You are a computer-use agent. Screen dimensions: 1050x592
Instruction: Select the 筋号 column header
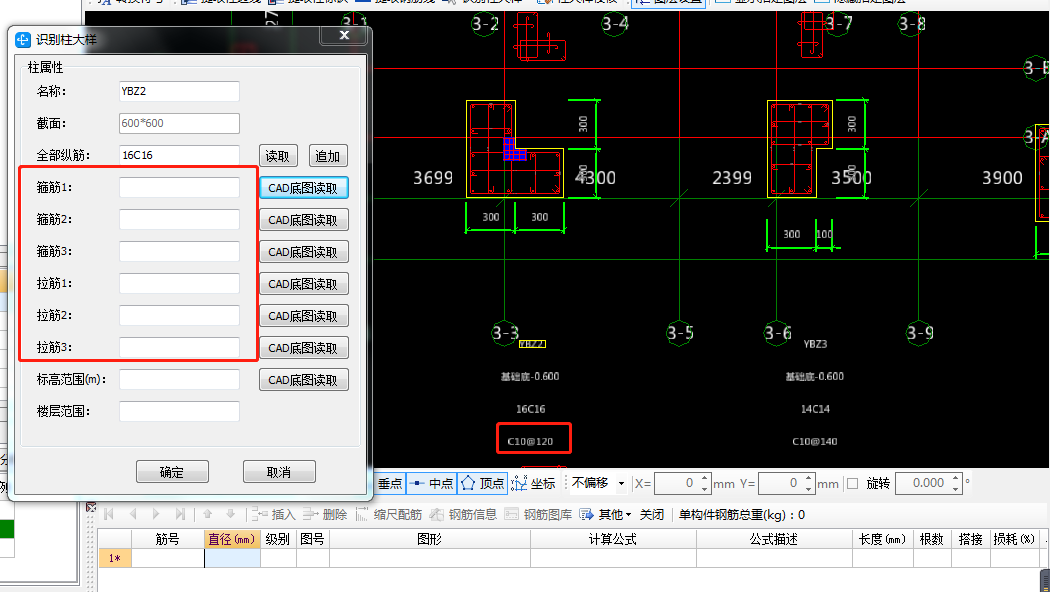click(167, 539)
